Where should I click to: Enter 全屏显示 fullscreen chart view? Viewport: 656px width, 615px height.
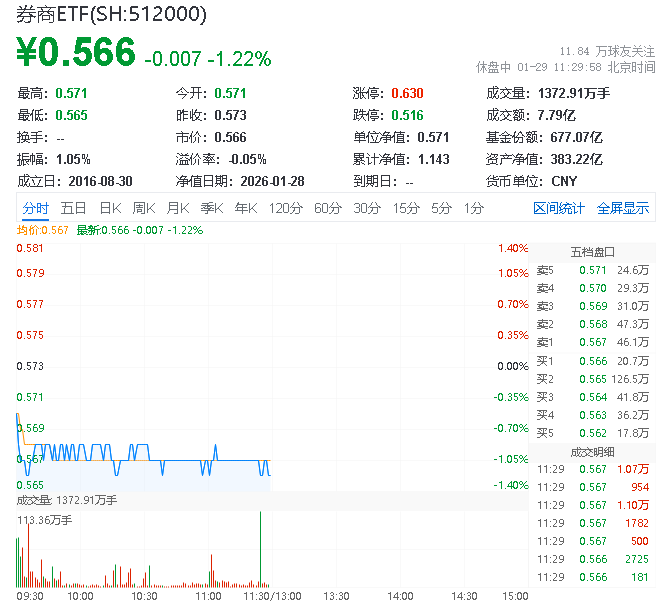(x=622, y=208)
